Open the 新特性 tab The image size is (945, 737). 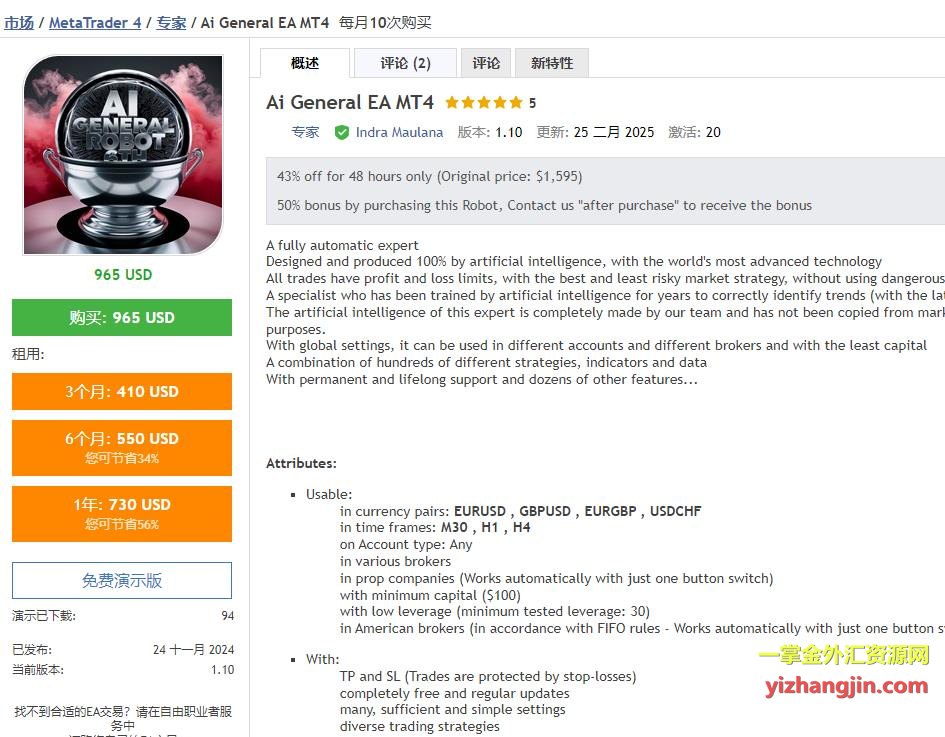click(552, 63)
